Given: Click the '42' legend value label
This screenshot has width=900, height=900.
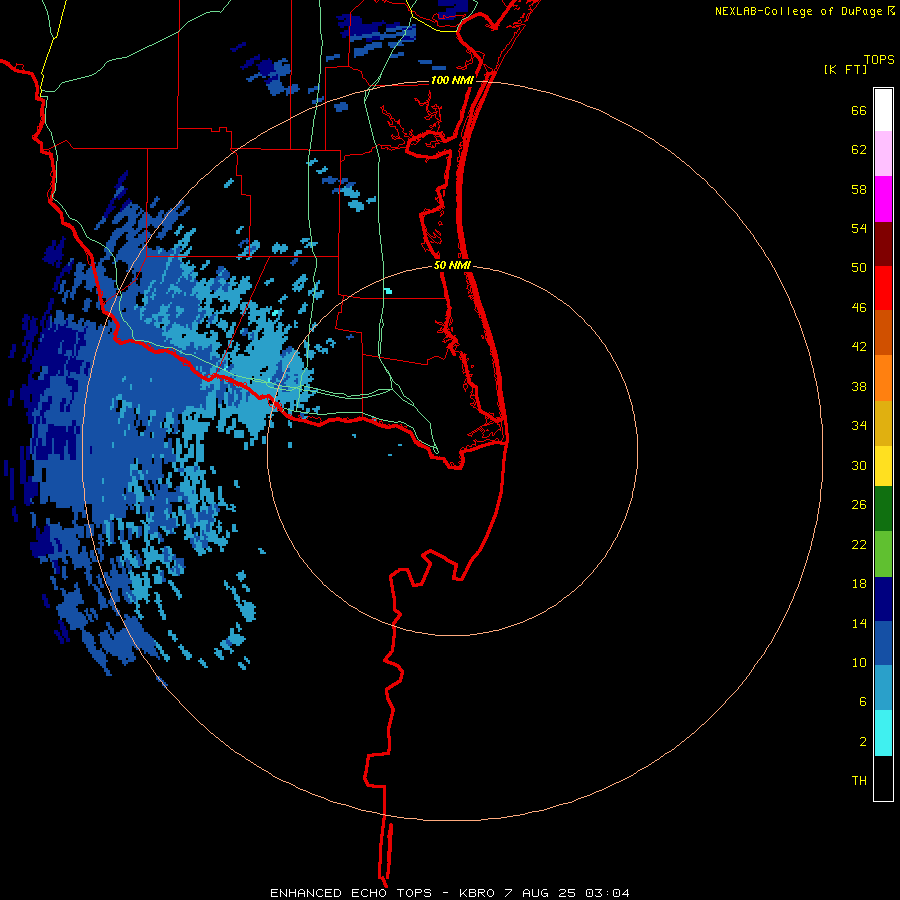Looking at the screenshot, I should (x=859, y=346).
